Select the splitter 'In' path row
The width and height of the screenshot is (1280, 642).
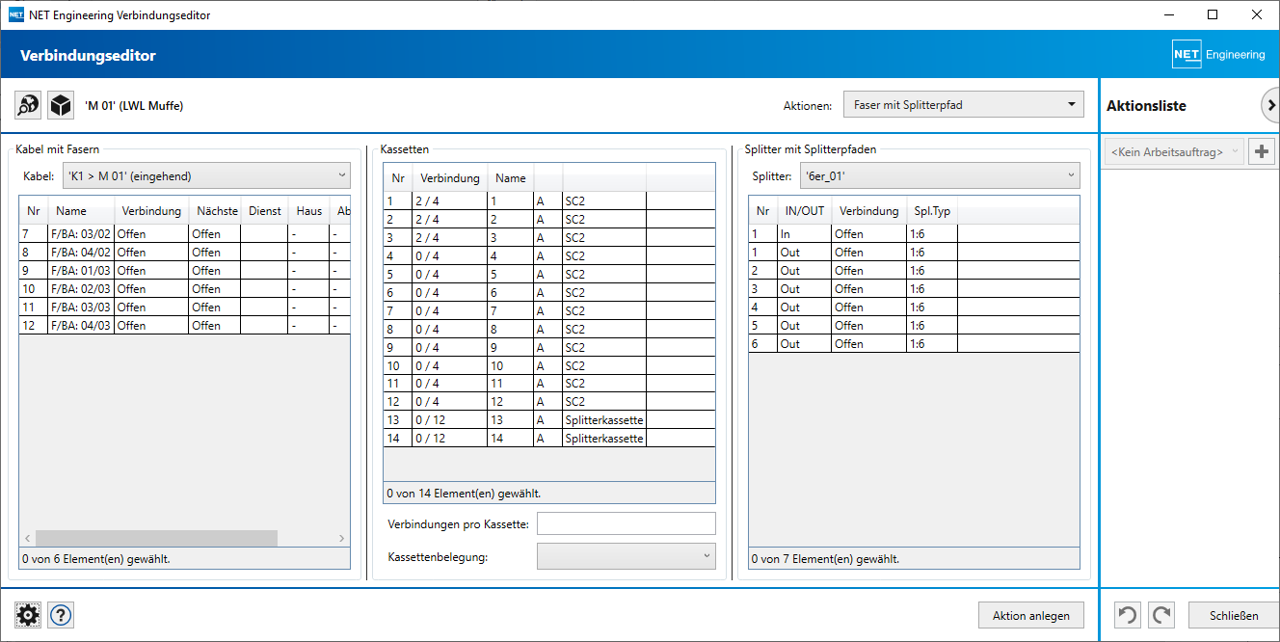(x=914, y=234)
